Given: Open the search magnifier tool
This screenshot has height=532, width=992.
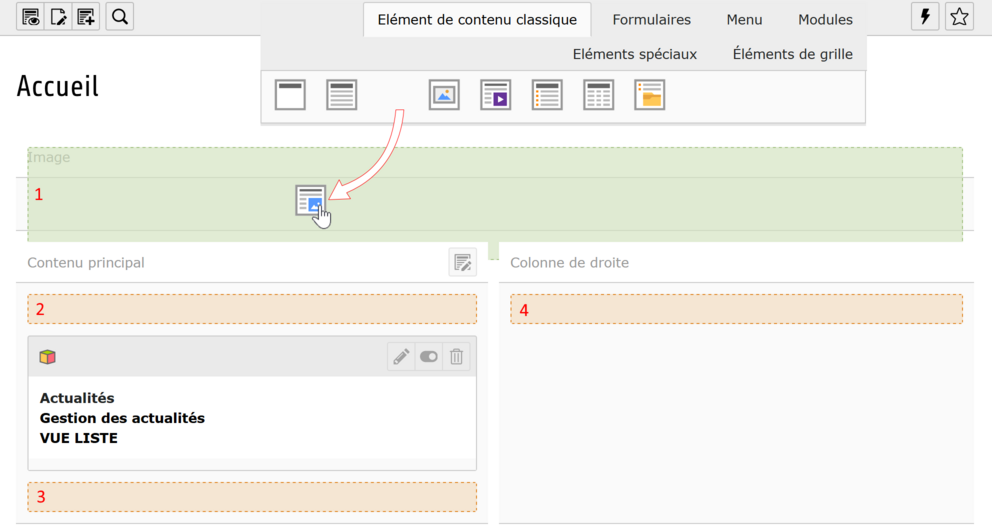Looking at the screenshot, I should pos(119,17).
